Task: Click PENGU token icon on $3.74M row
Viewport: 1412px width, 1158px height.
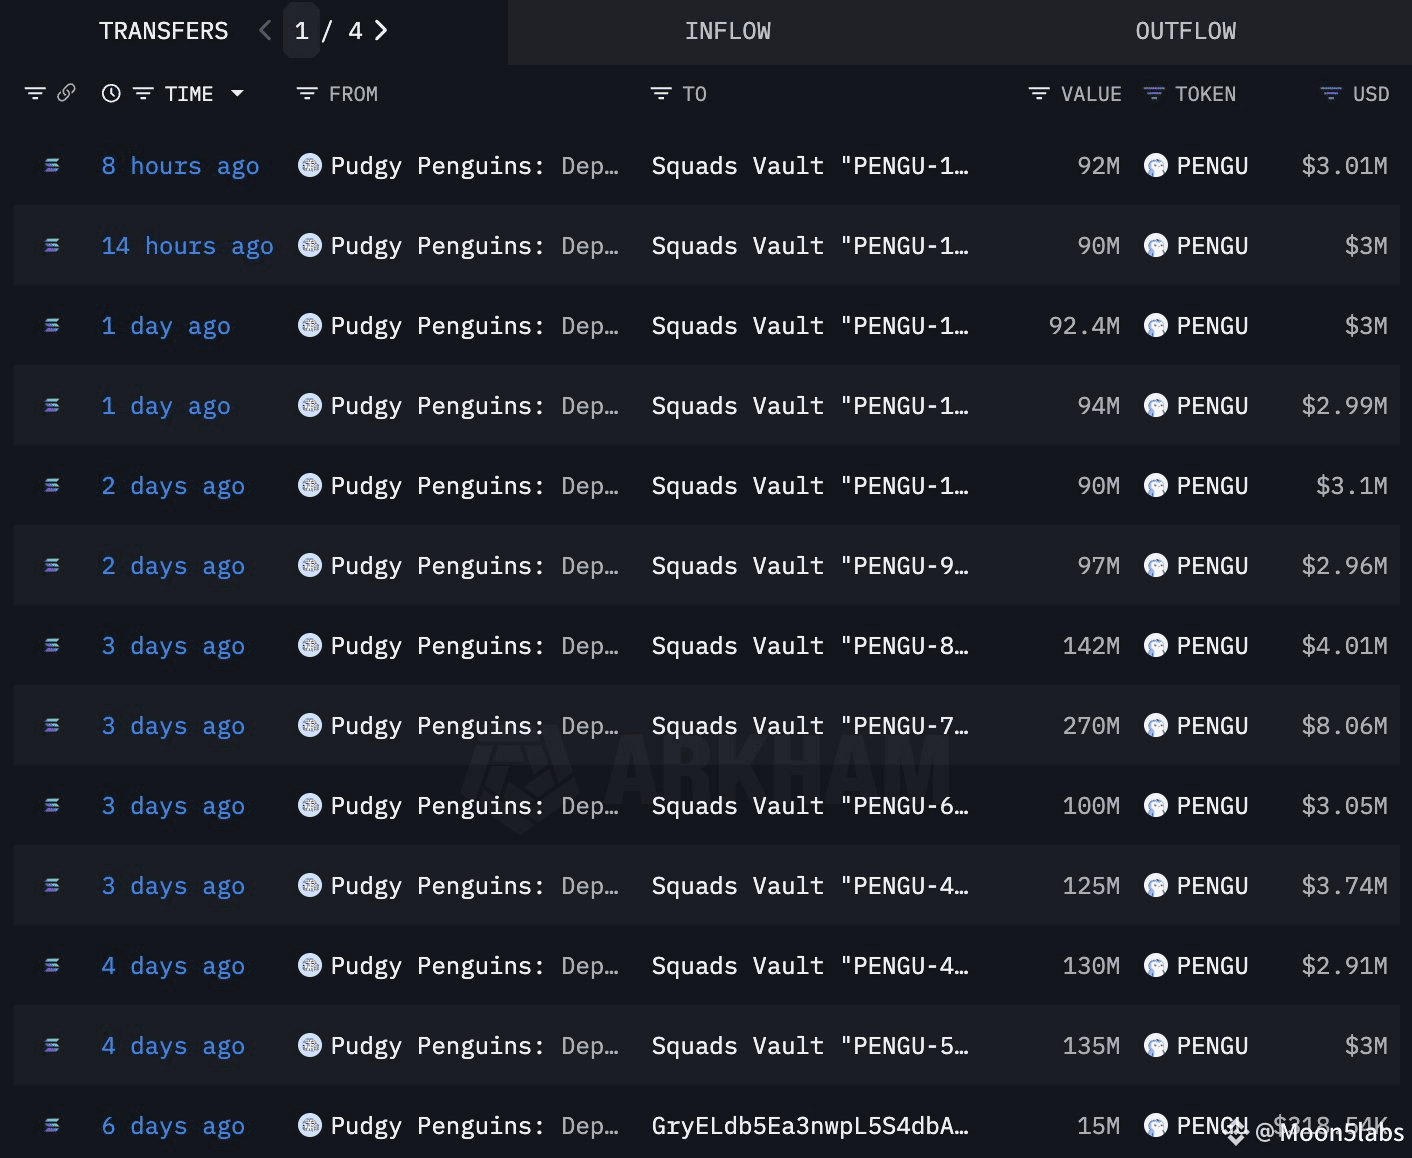Action: [x=1156, y=885]
